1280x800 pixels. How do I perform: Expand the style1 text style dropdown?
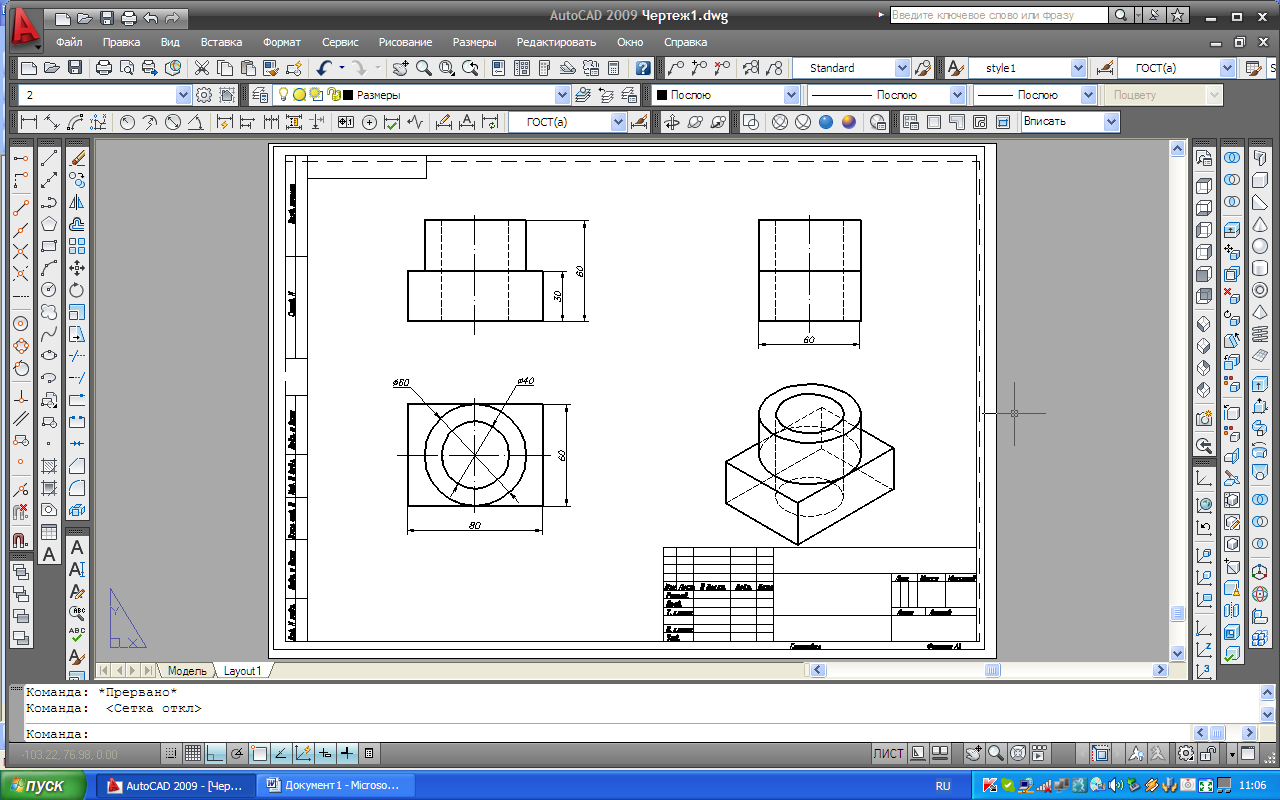tap(1078, 68)
